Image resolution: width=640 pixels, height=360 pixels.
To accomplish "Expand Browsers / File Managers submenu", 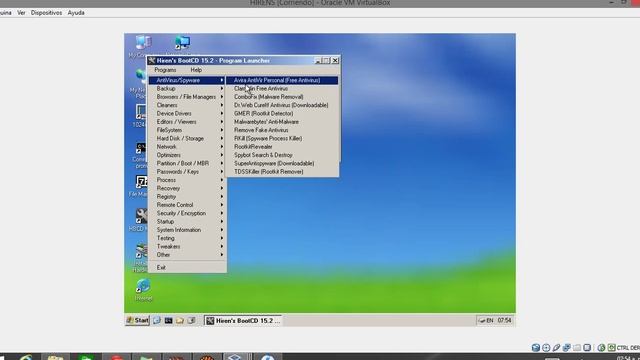I will pos(187,97).
